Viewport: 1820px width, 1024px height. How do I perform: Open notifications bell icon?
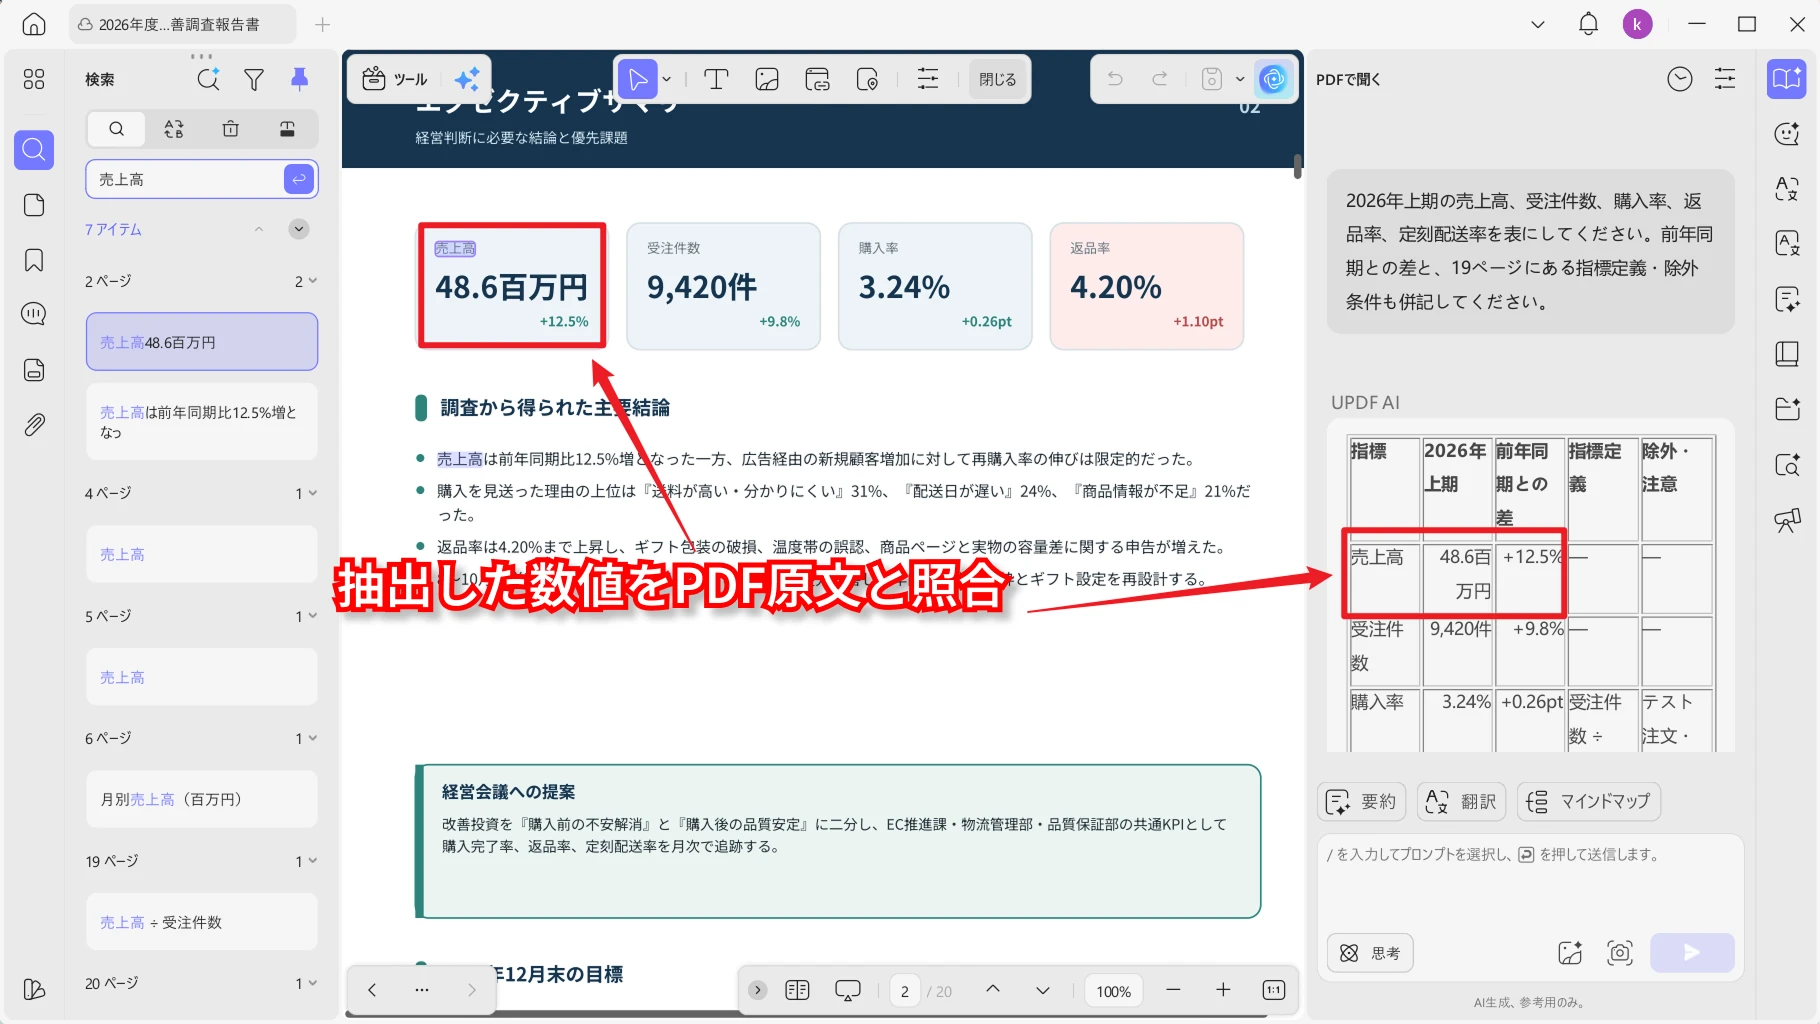(1588, 24)
